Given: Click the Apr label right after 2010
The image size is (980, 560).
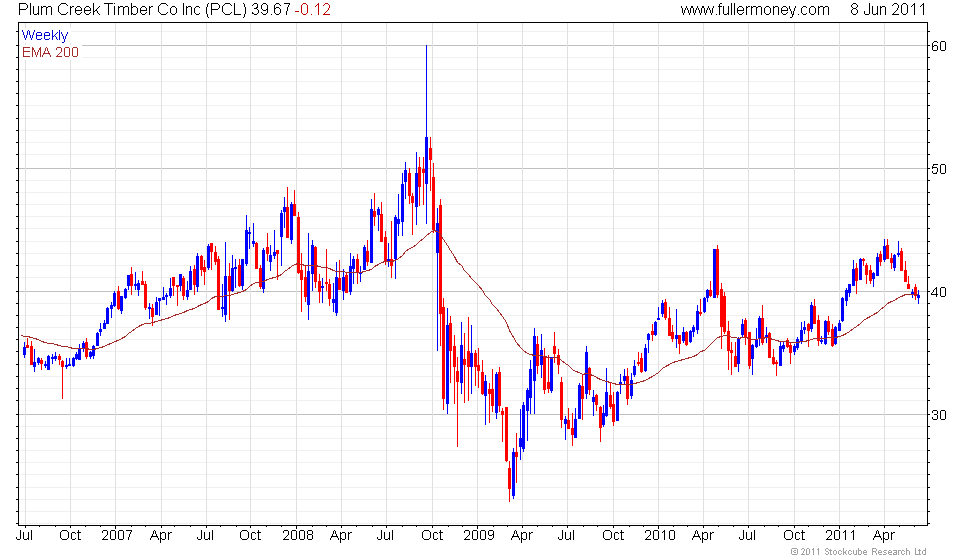Looking at the screenshot, I should point(703,536).
